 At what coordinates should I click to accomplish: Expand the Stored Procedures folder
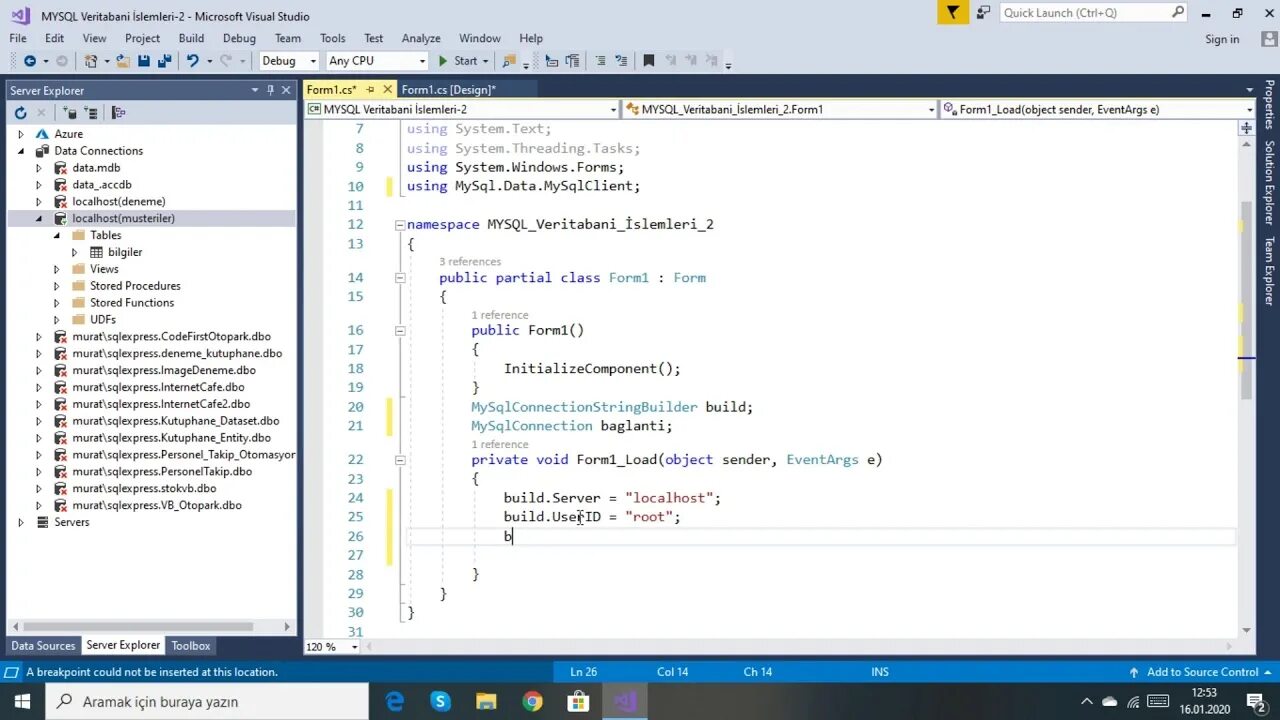[57, 286]
